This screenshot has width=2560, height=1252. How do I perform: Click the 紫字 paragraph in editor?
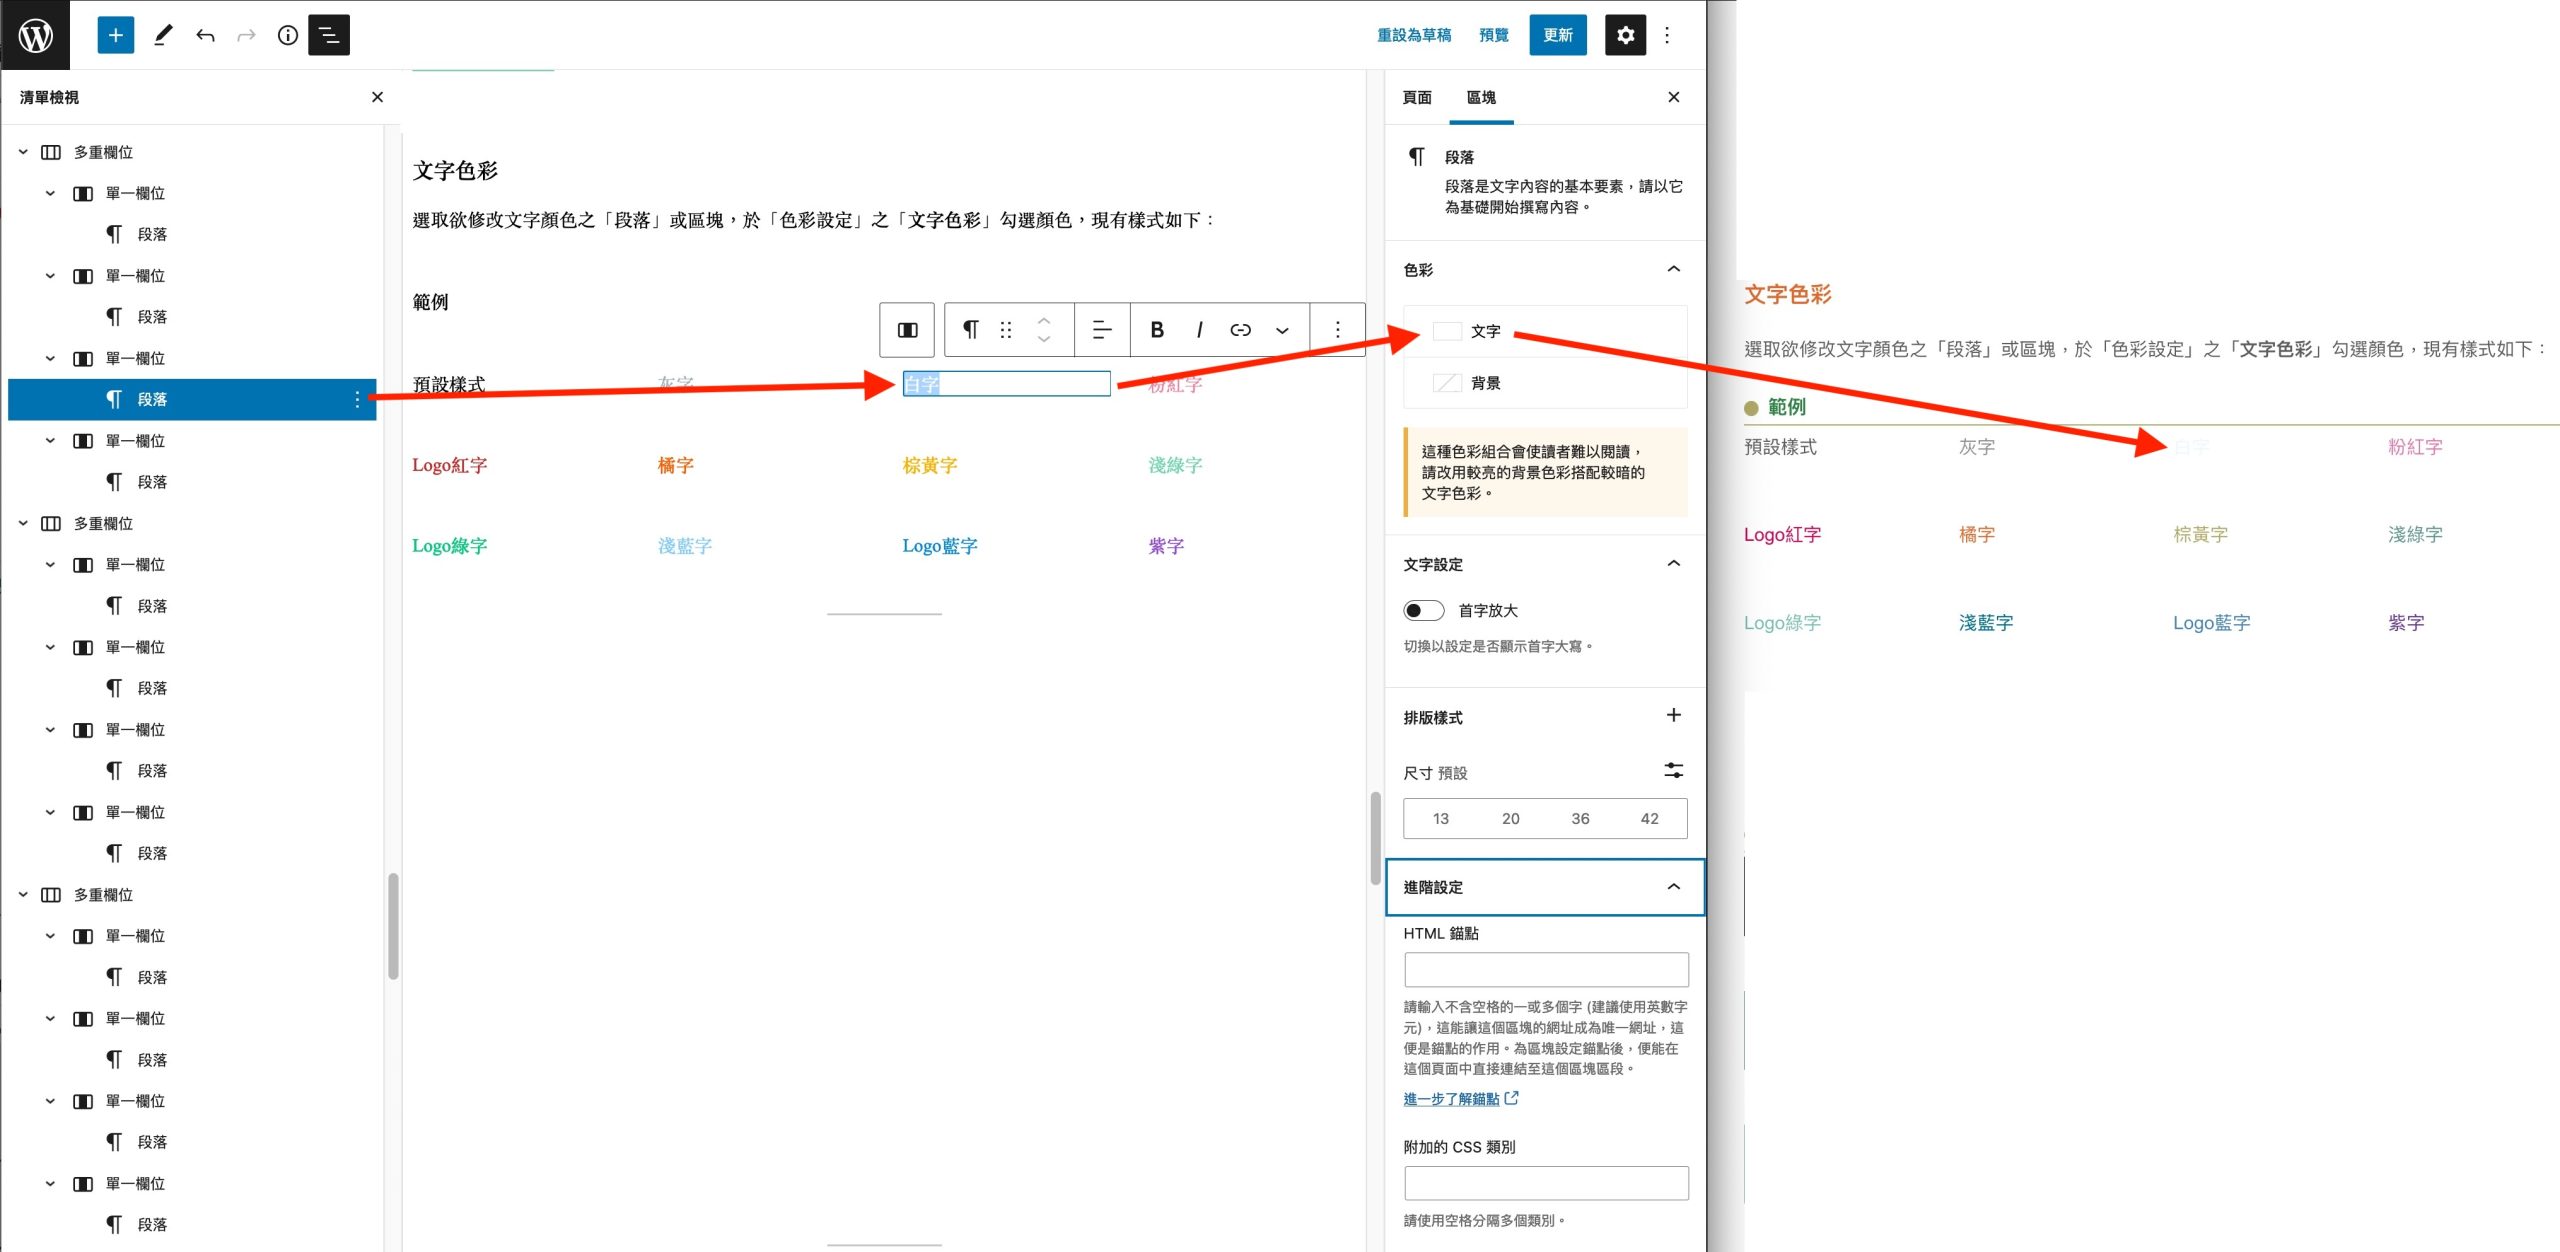pyautogui.click(x=1166, y=546)
